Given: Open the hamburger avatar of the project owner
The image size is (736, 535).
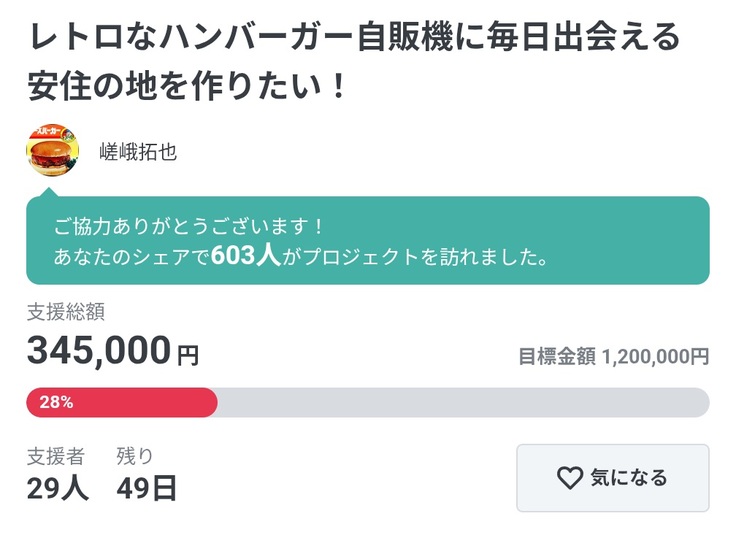Looking at the screenshot, I should point(52,151).
